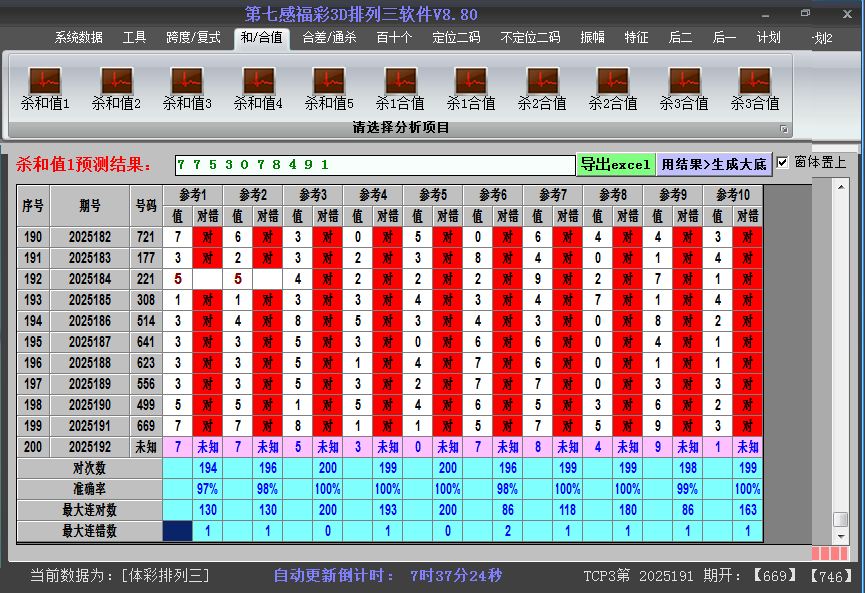Viewport: 865px width, 593px height.
Task: Click the 请选择分析项目 panel caption
Action: point(401,128)
